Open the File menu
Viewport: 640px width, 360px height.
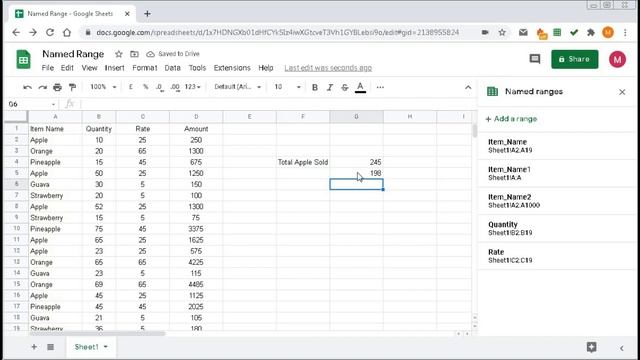click(47, 68)
